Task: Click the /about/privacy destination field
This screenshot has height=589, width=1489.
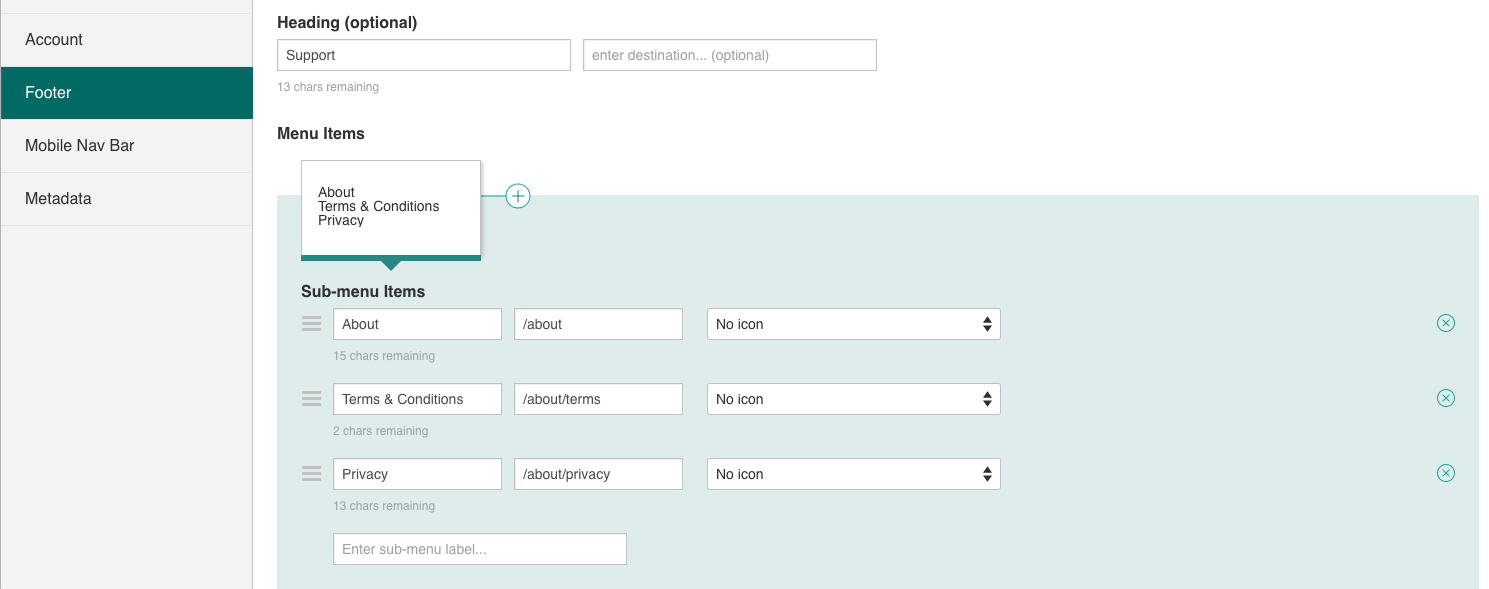Action: (x=599, y=474)
